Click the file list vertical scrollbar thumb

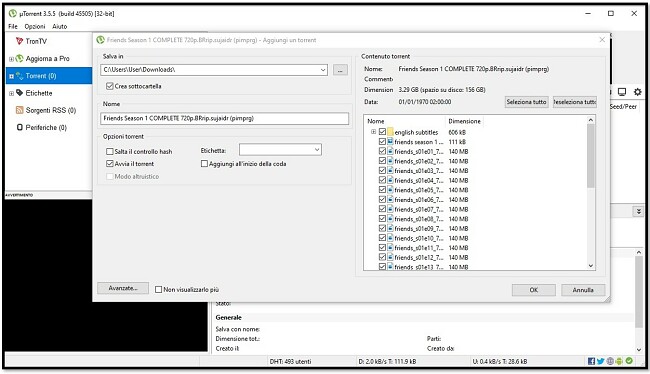pos(591,155)
